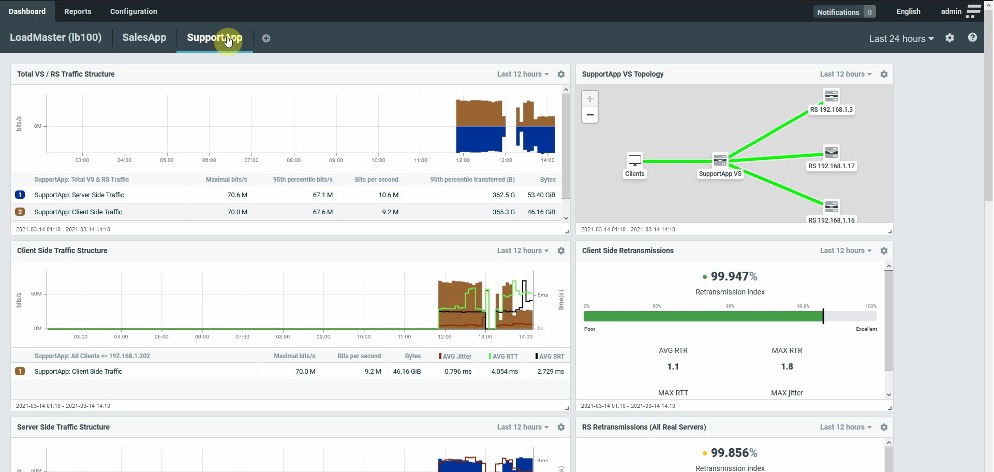Viewport: 994px width, 472px height.
Task: Open Last 12 hours dropdown on Client Side Traffic
Action: click(x=521, y=250)
